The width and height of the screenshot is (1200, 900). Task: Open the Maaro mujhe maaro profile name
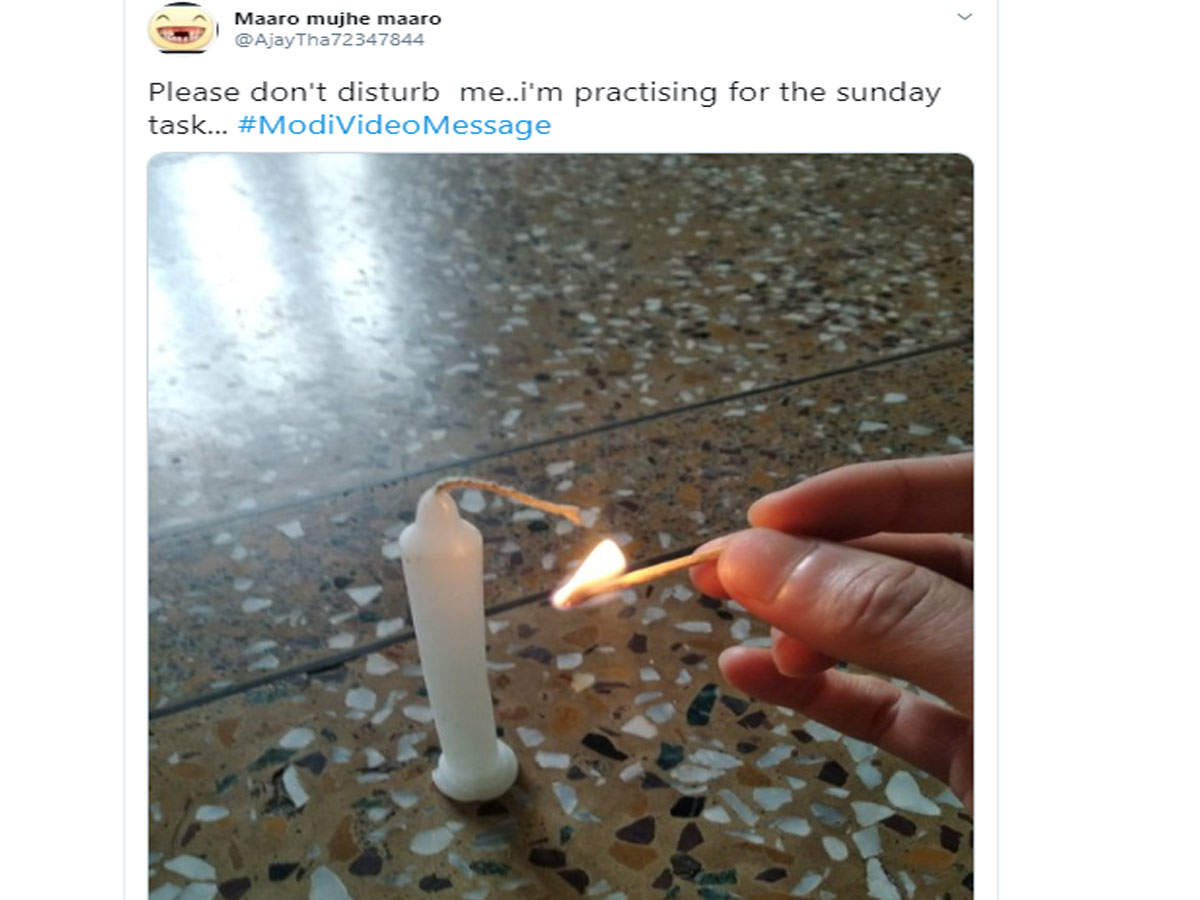click(x=337, y=18)
